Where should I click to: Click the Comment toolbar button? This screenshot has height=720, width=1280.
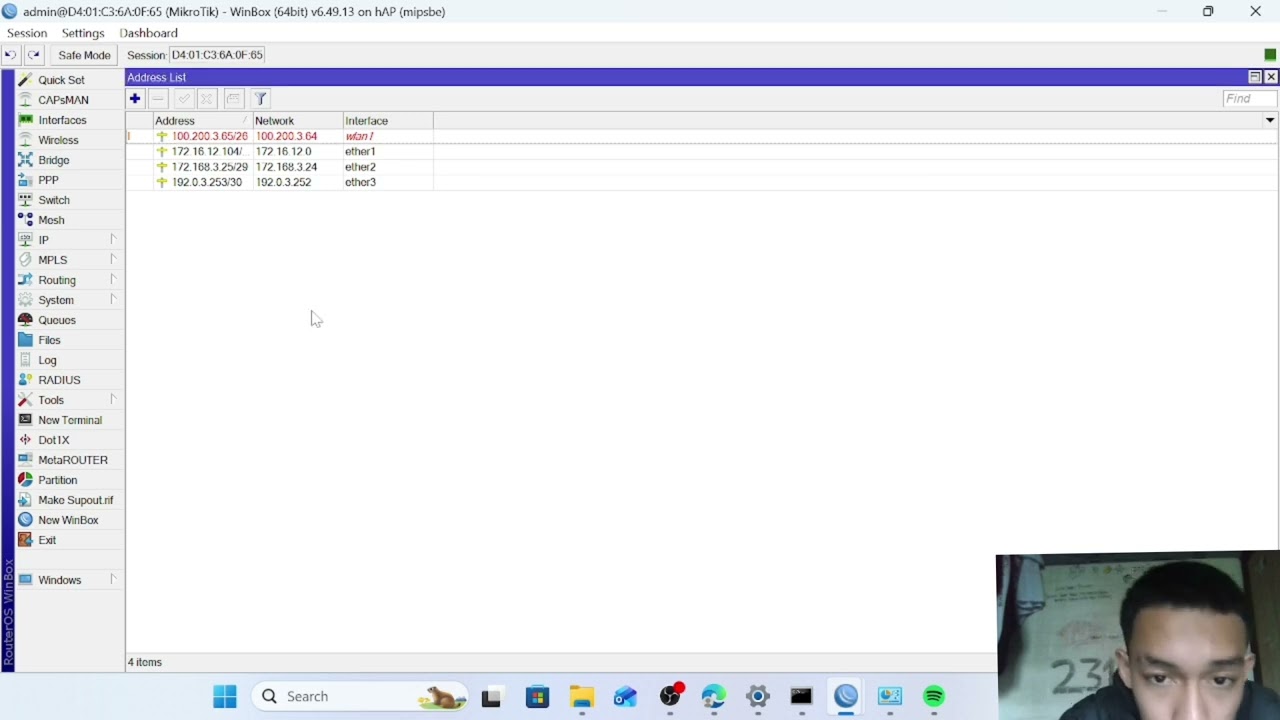[x=233, y=98]
